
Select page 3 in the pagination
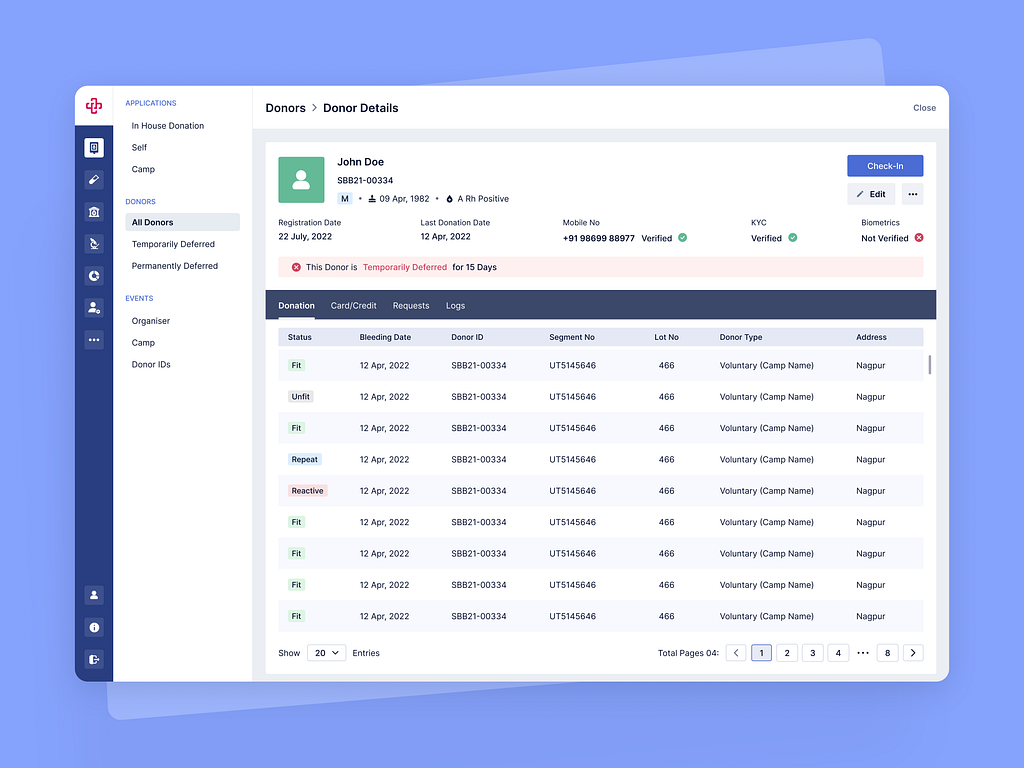point(812,652)
